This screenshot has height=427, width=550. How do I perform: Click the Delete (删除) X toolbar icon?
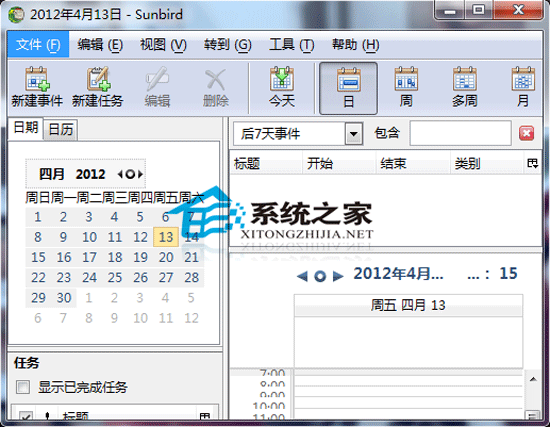[215, 79]
